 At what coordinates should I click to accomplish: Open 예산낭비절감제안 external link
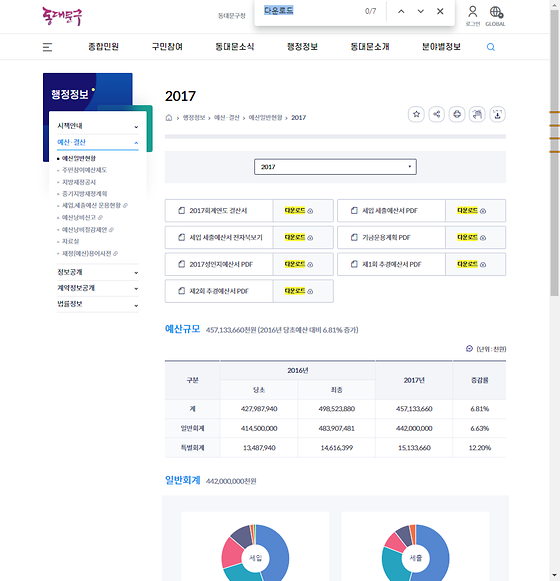click(87, 230)
